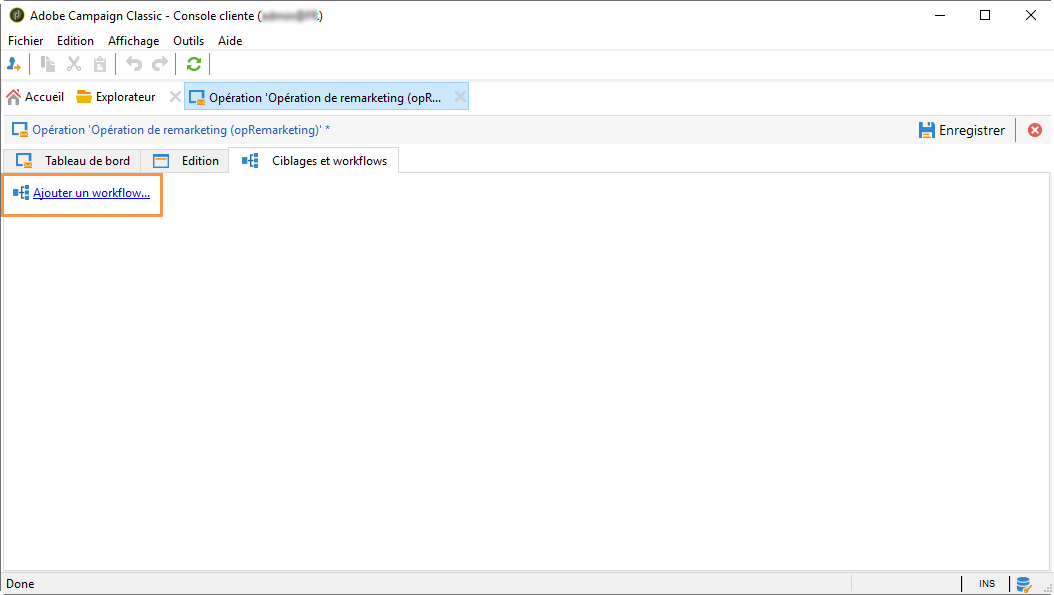Open the Affichage menu

point(133,41)
